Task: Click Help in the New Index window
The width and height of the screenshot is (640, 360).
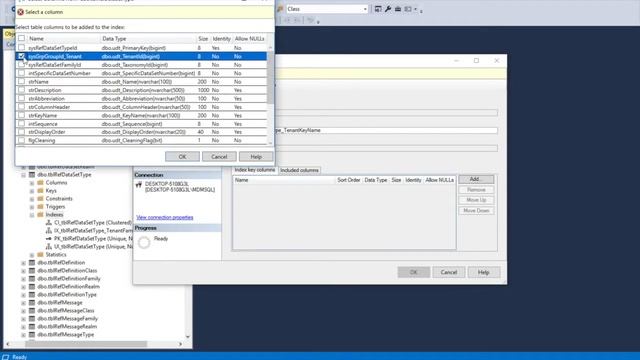Action: pos(484,272)
